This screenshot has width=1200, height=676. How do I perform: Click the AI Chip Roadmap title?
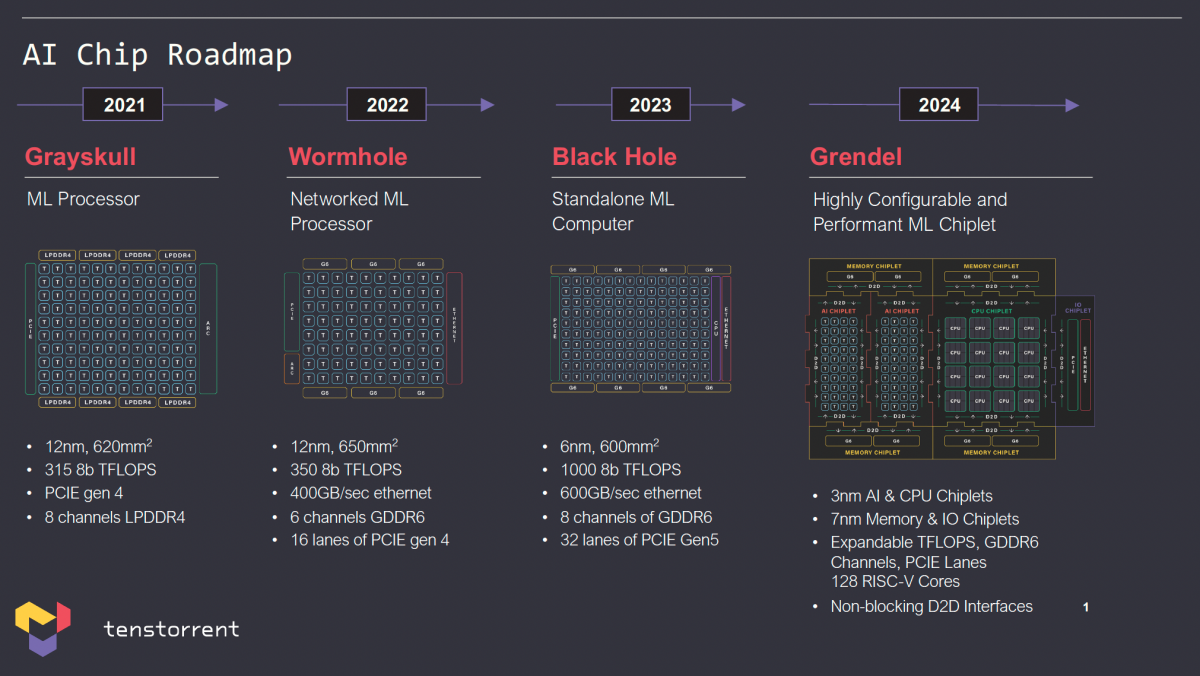tap(157, 54)
